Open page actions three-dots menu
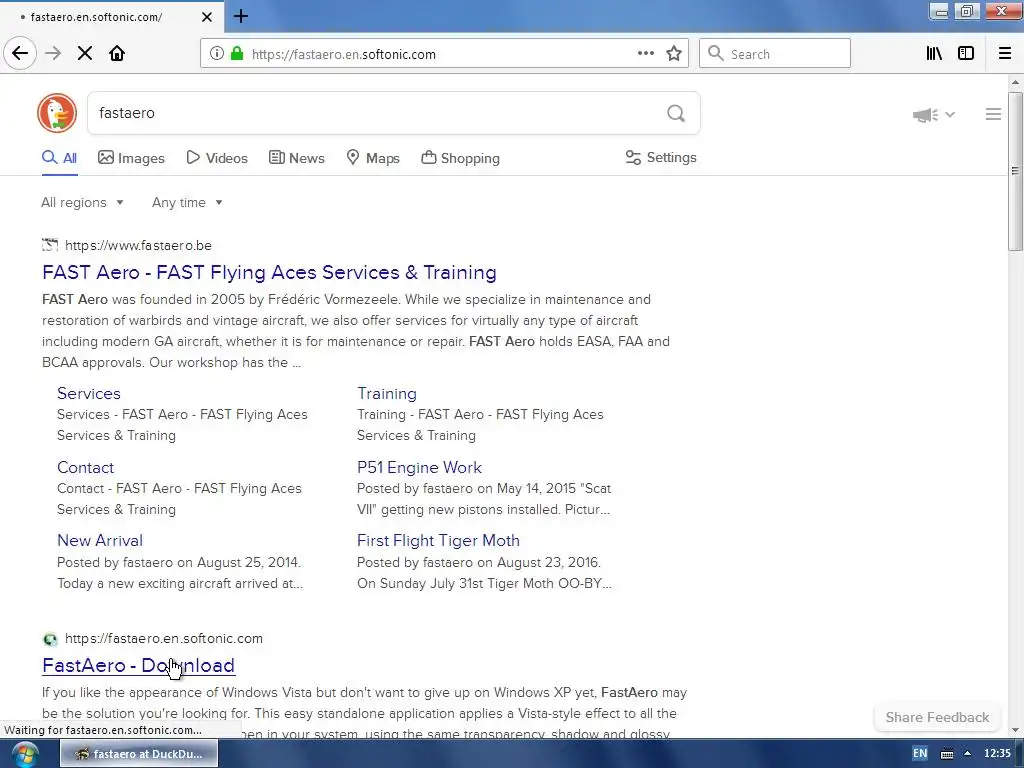The image size is (1024, 768). (x=645, y=54)
